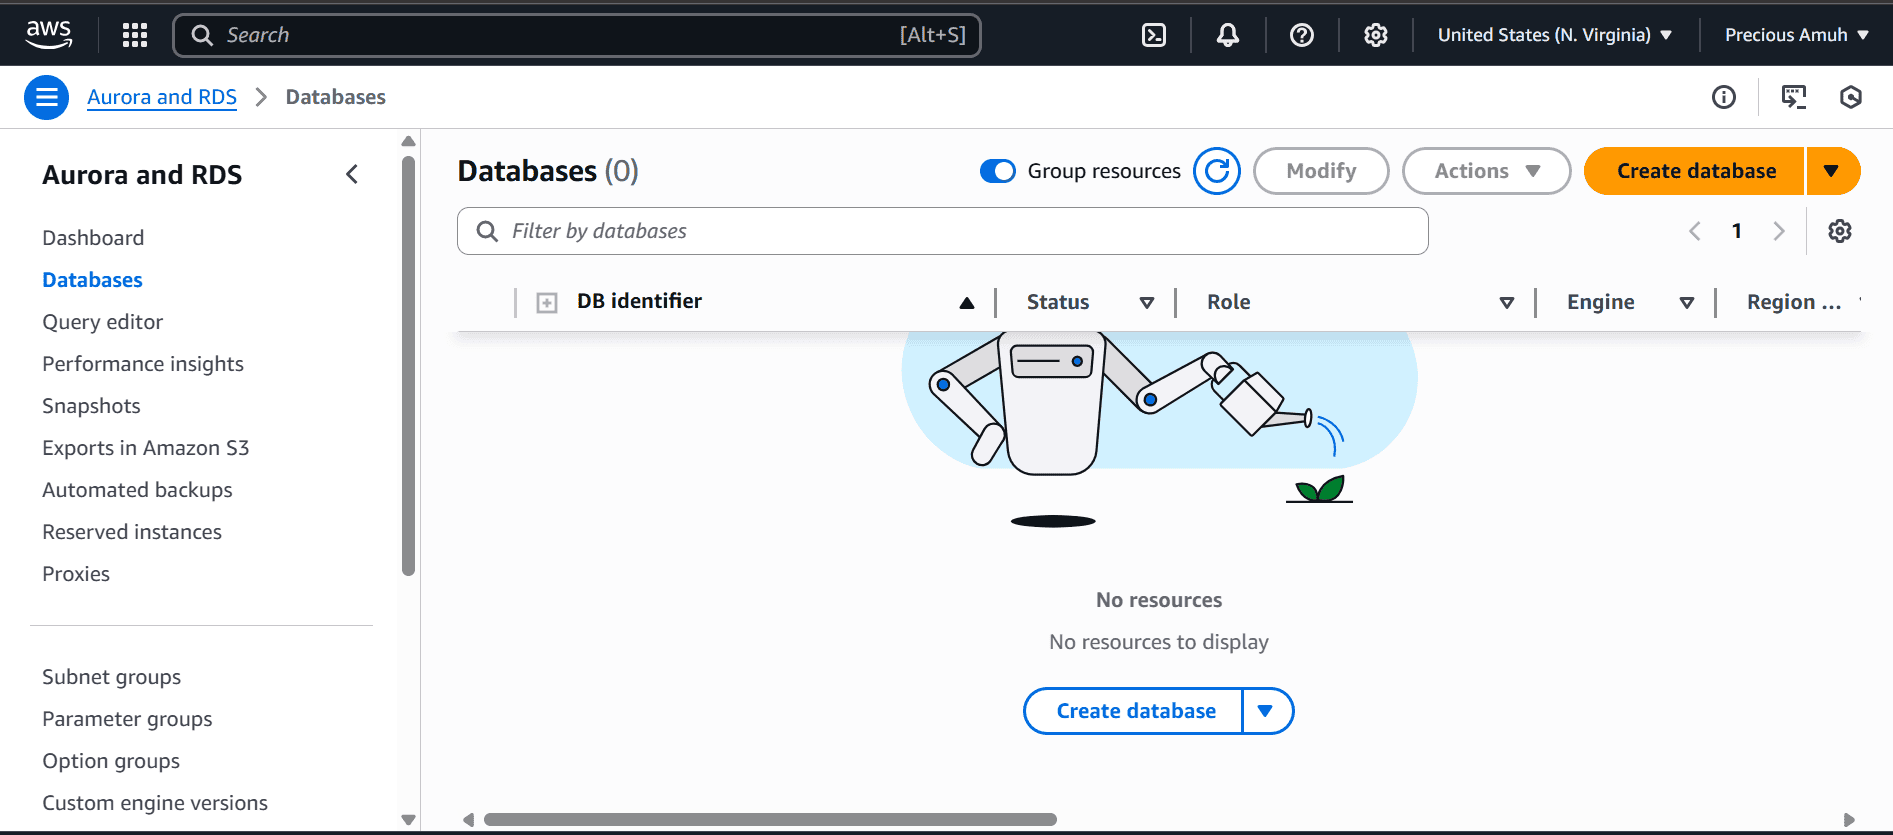Open the blue Create database dropdown arrow
The height and width of the screenshot is (835, 1893).
click(x=1266, y=711)
